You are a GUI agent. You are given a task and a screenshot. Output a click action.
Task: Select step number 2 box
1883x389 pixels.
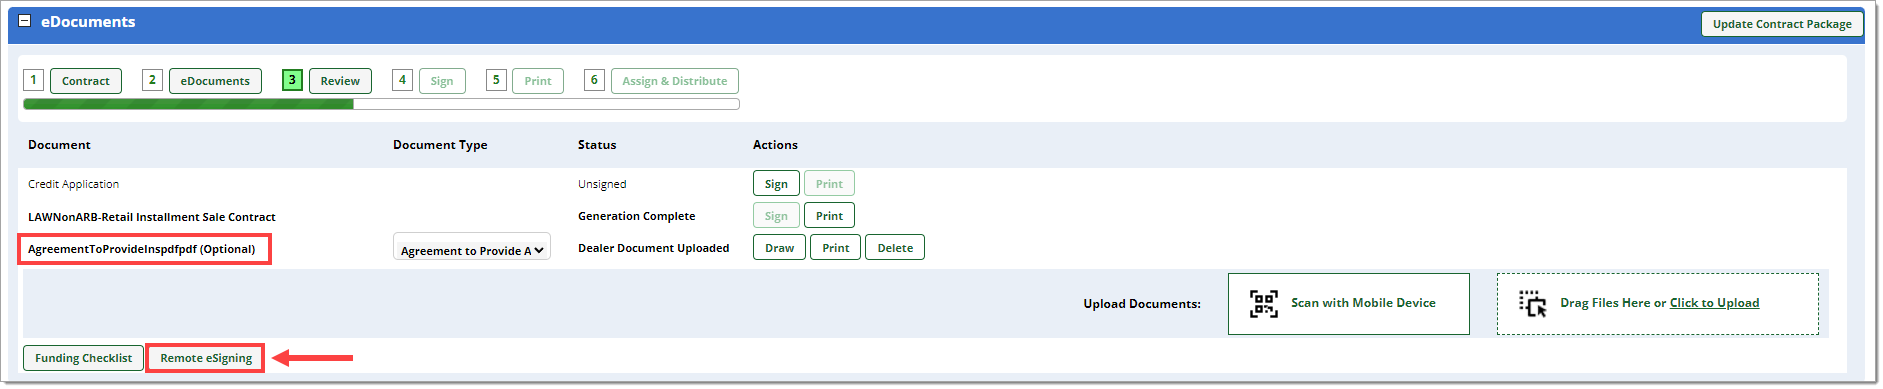click(x=152, y=80)
